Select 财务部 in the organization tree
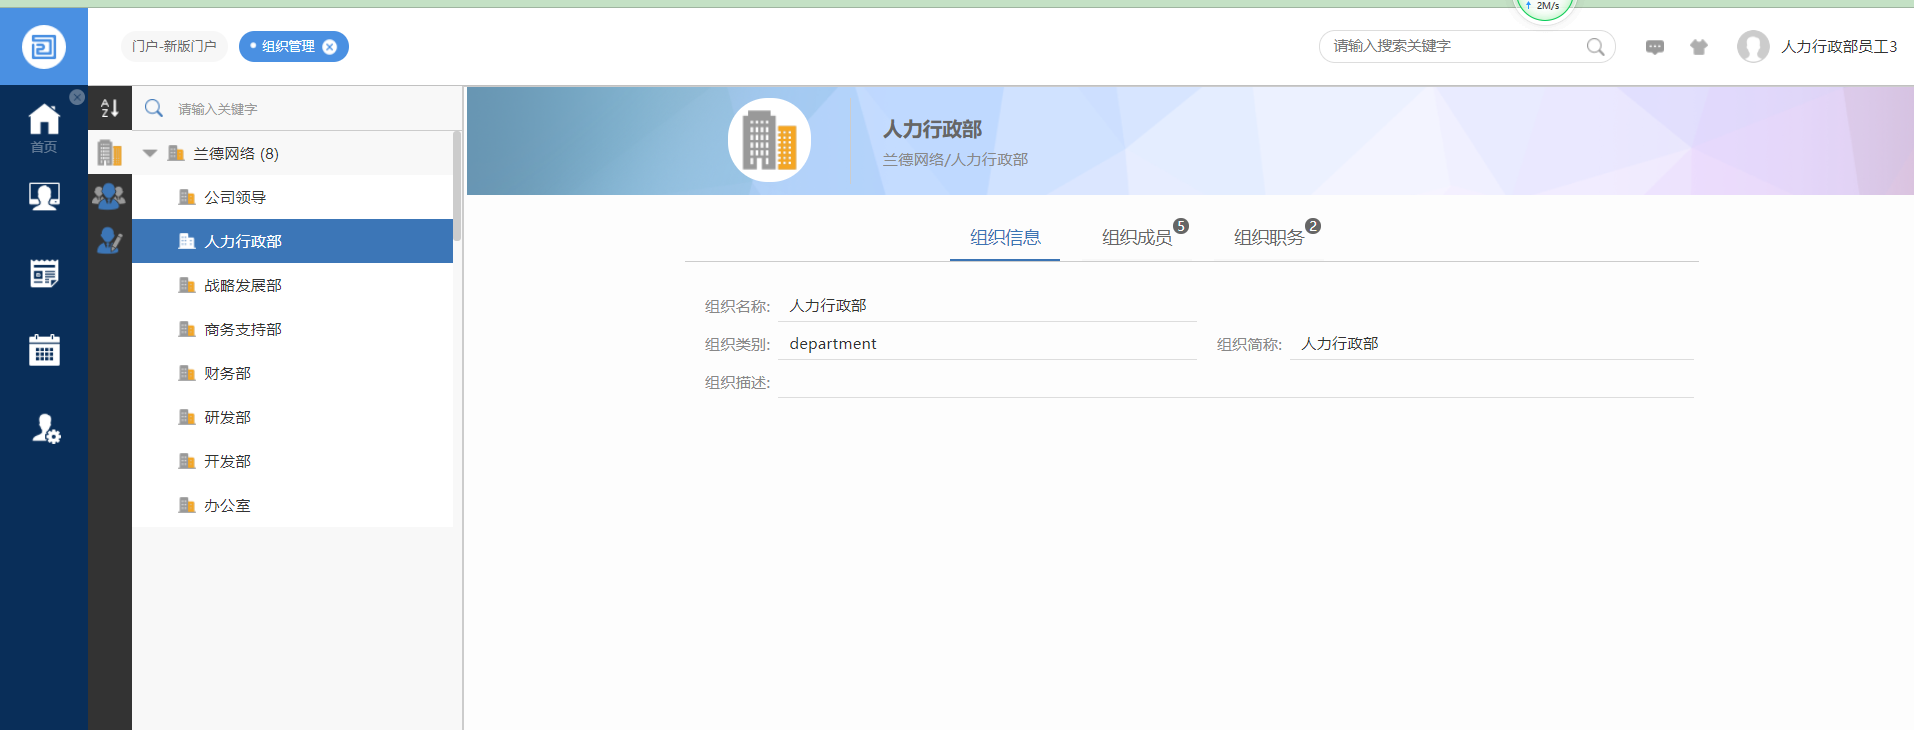The height and width of the screenshot is (730, 1914). (x=227, y=373)
